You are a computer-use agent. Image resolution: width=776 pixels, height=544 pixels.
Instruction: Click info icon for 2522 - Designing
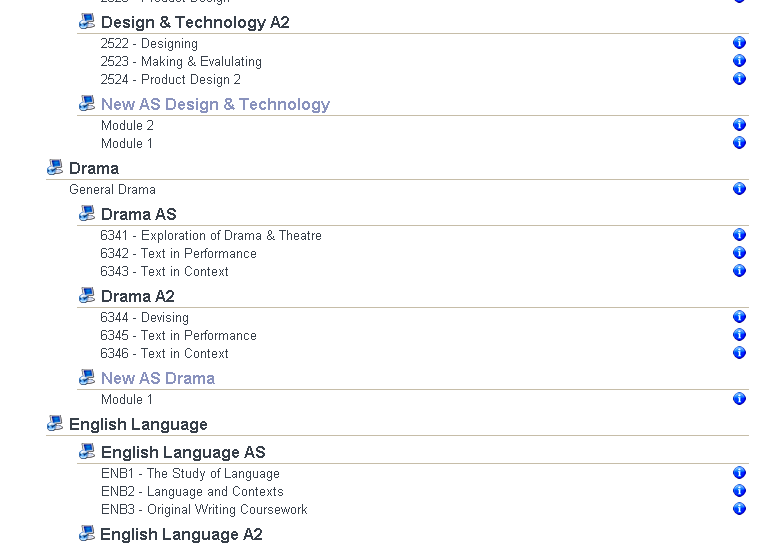click(739, 43)
